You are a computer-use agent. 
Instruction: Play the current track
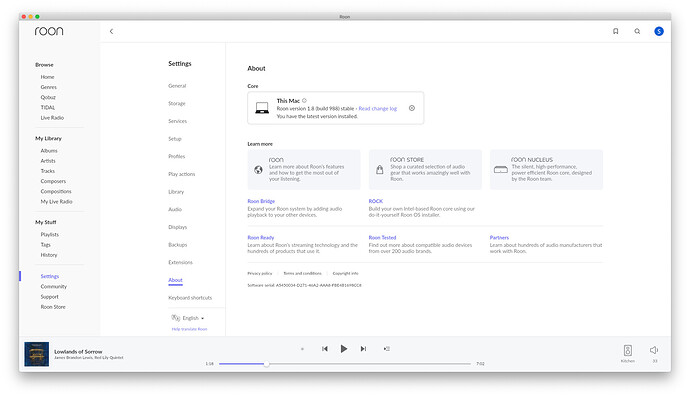(x=344, y=348)
